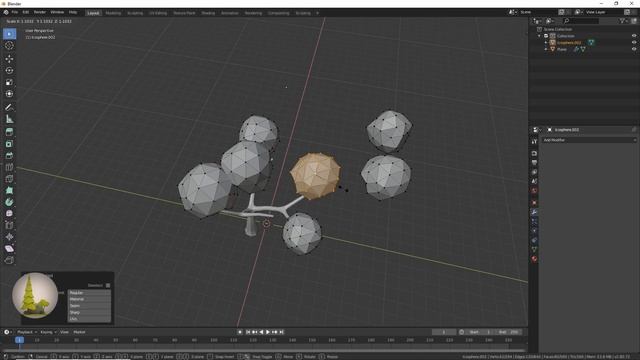Hide the Icosphere.002 object in outliner
Screen dimensions: 640x360
coord(634,42)
